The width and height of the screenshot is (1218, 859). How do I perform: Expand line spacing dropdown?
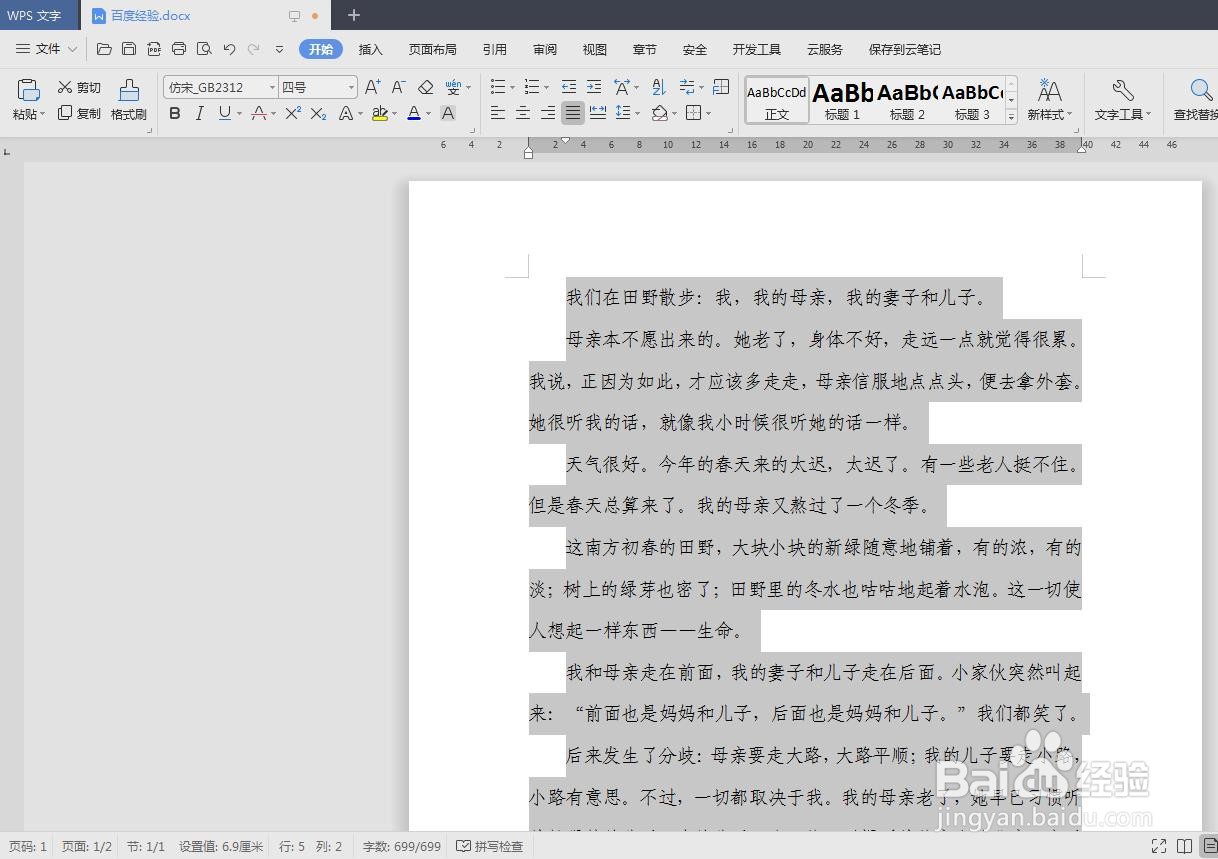[638, 113]
